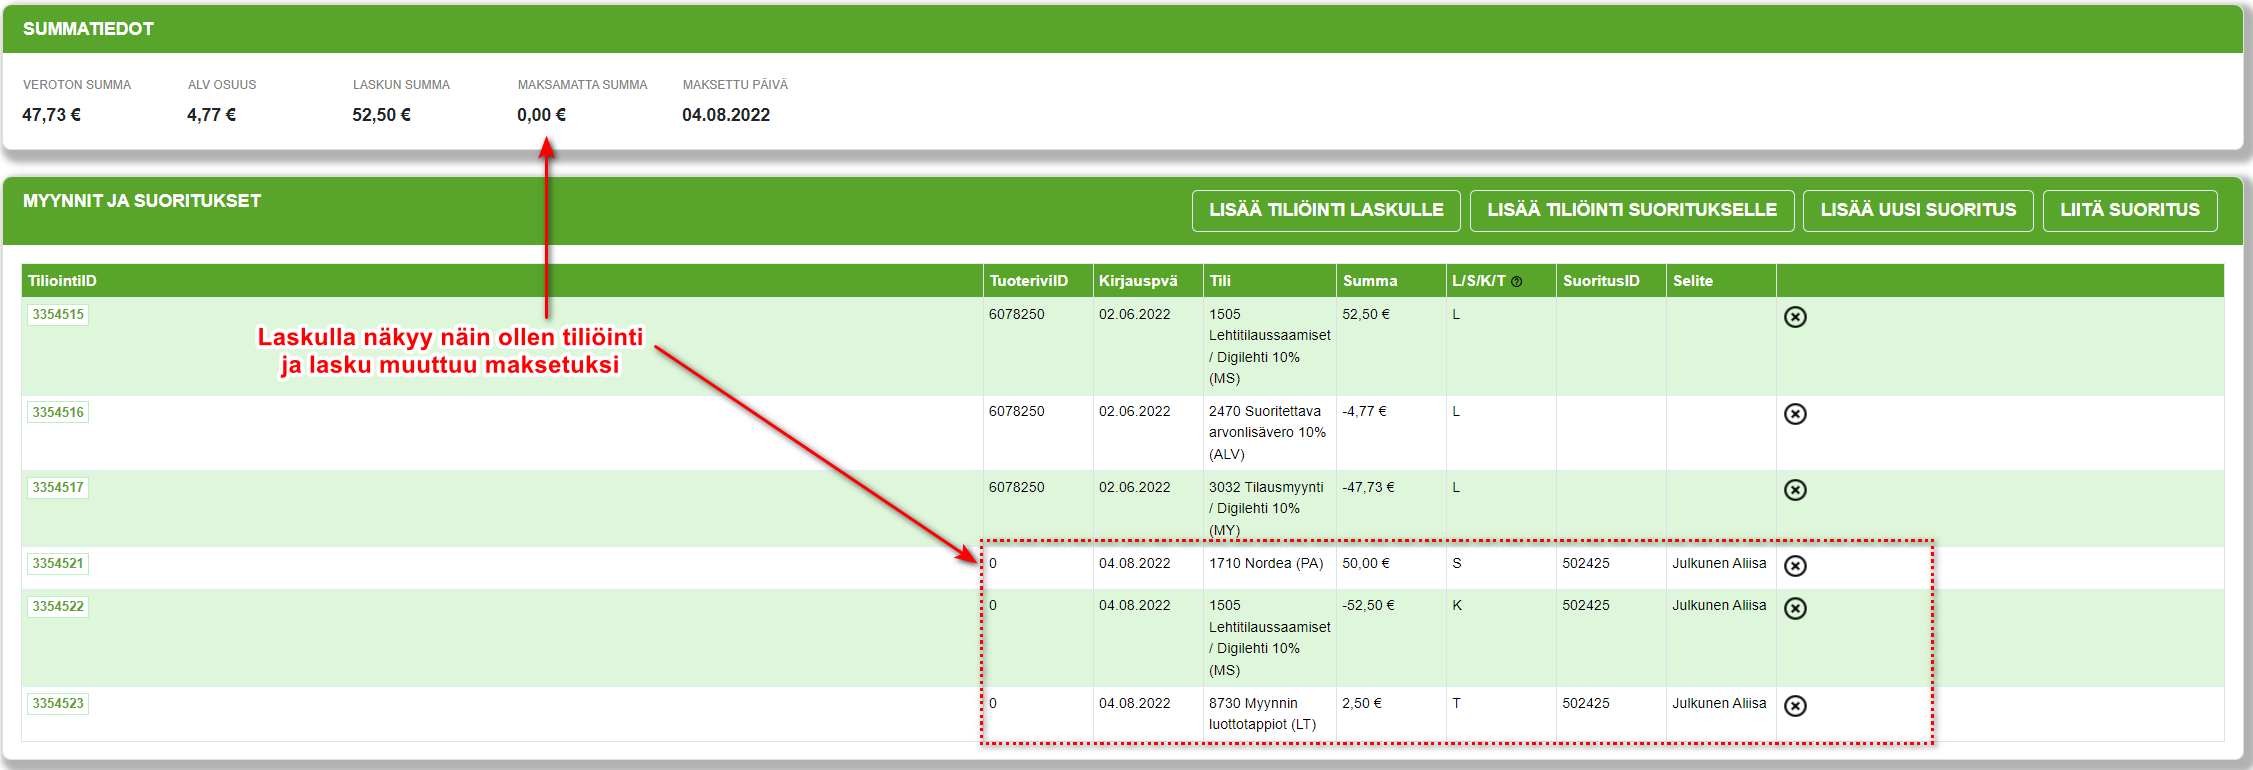
Task: Click Maksettu päivä value 04.08.2022
Action: coord(726,115)
